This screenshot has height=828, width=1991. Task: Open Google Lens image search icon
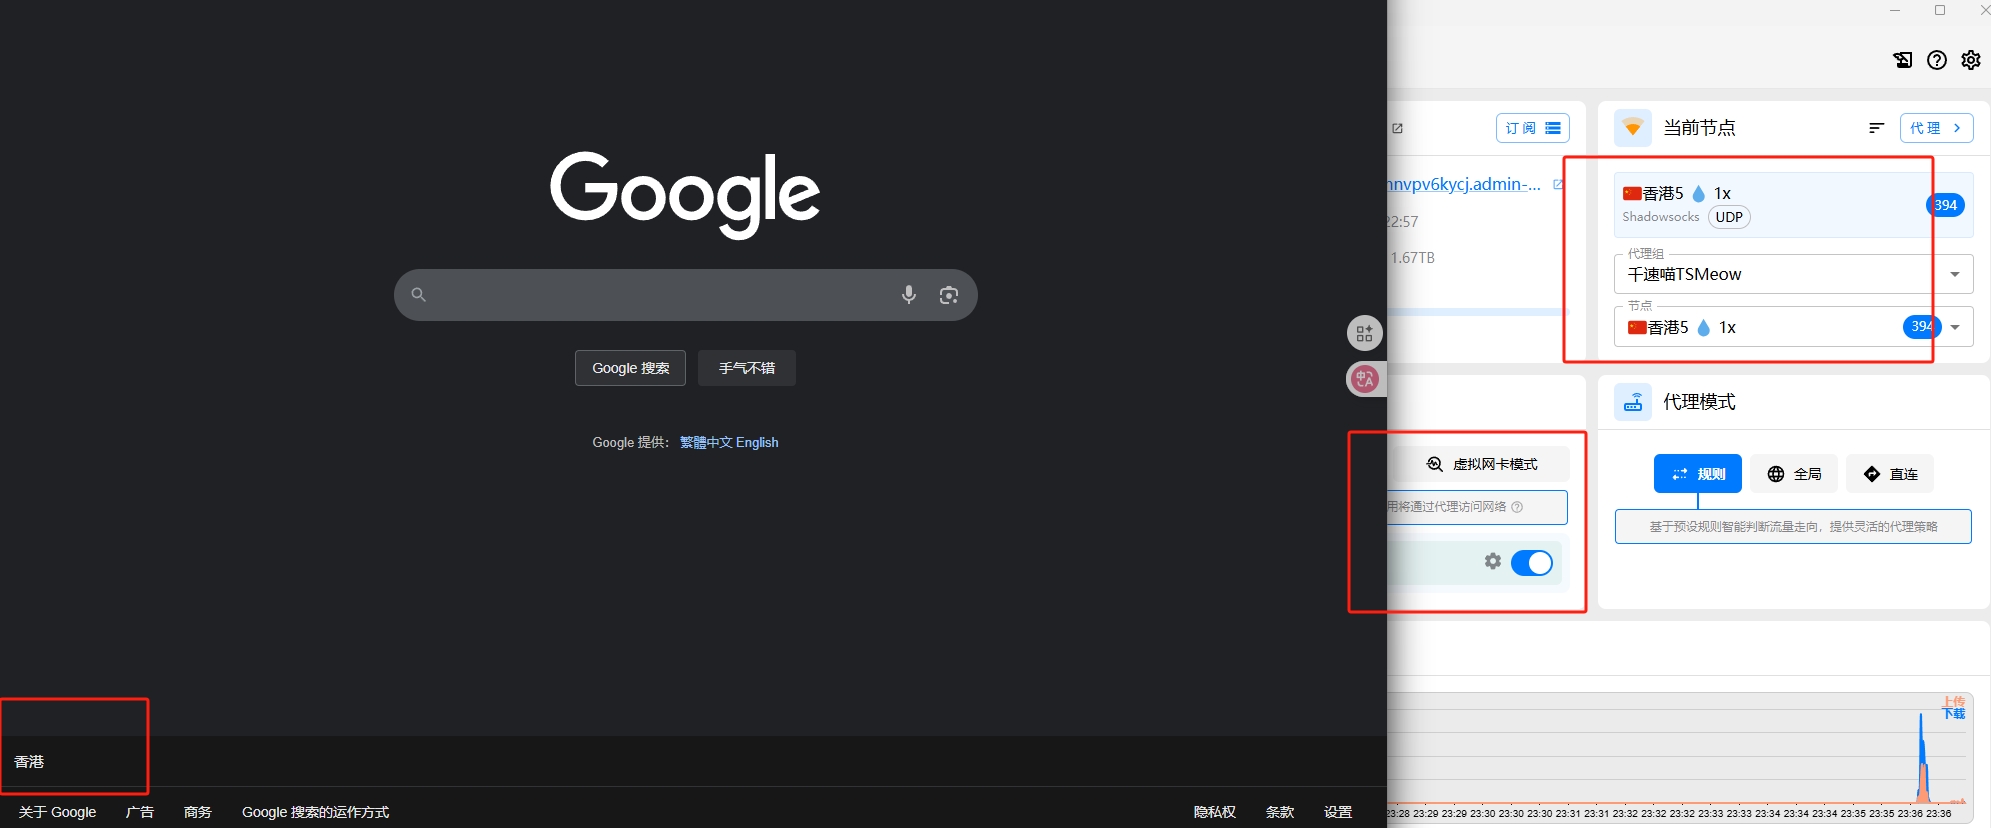pos(949,295)
